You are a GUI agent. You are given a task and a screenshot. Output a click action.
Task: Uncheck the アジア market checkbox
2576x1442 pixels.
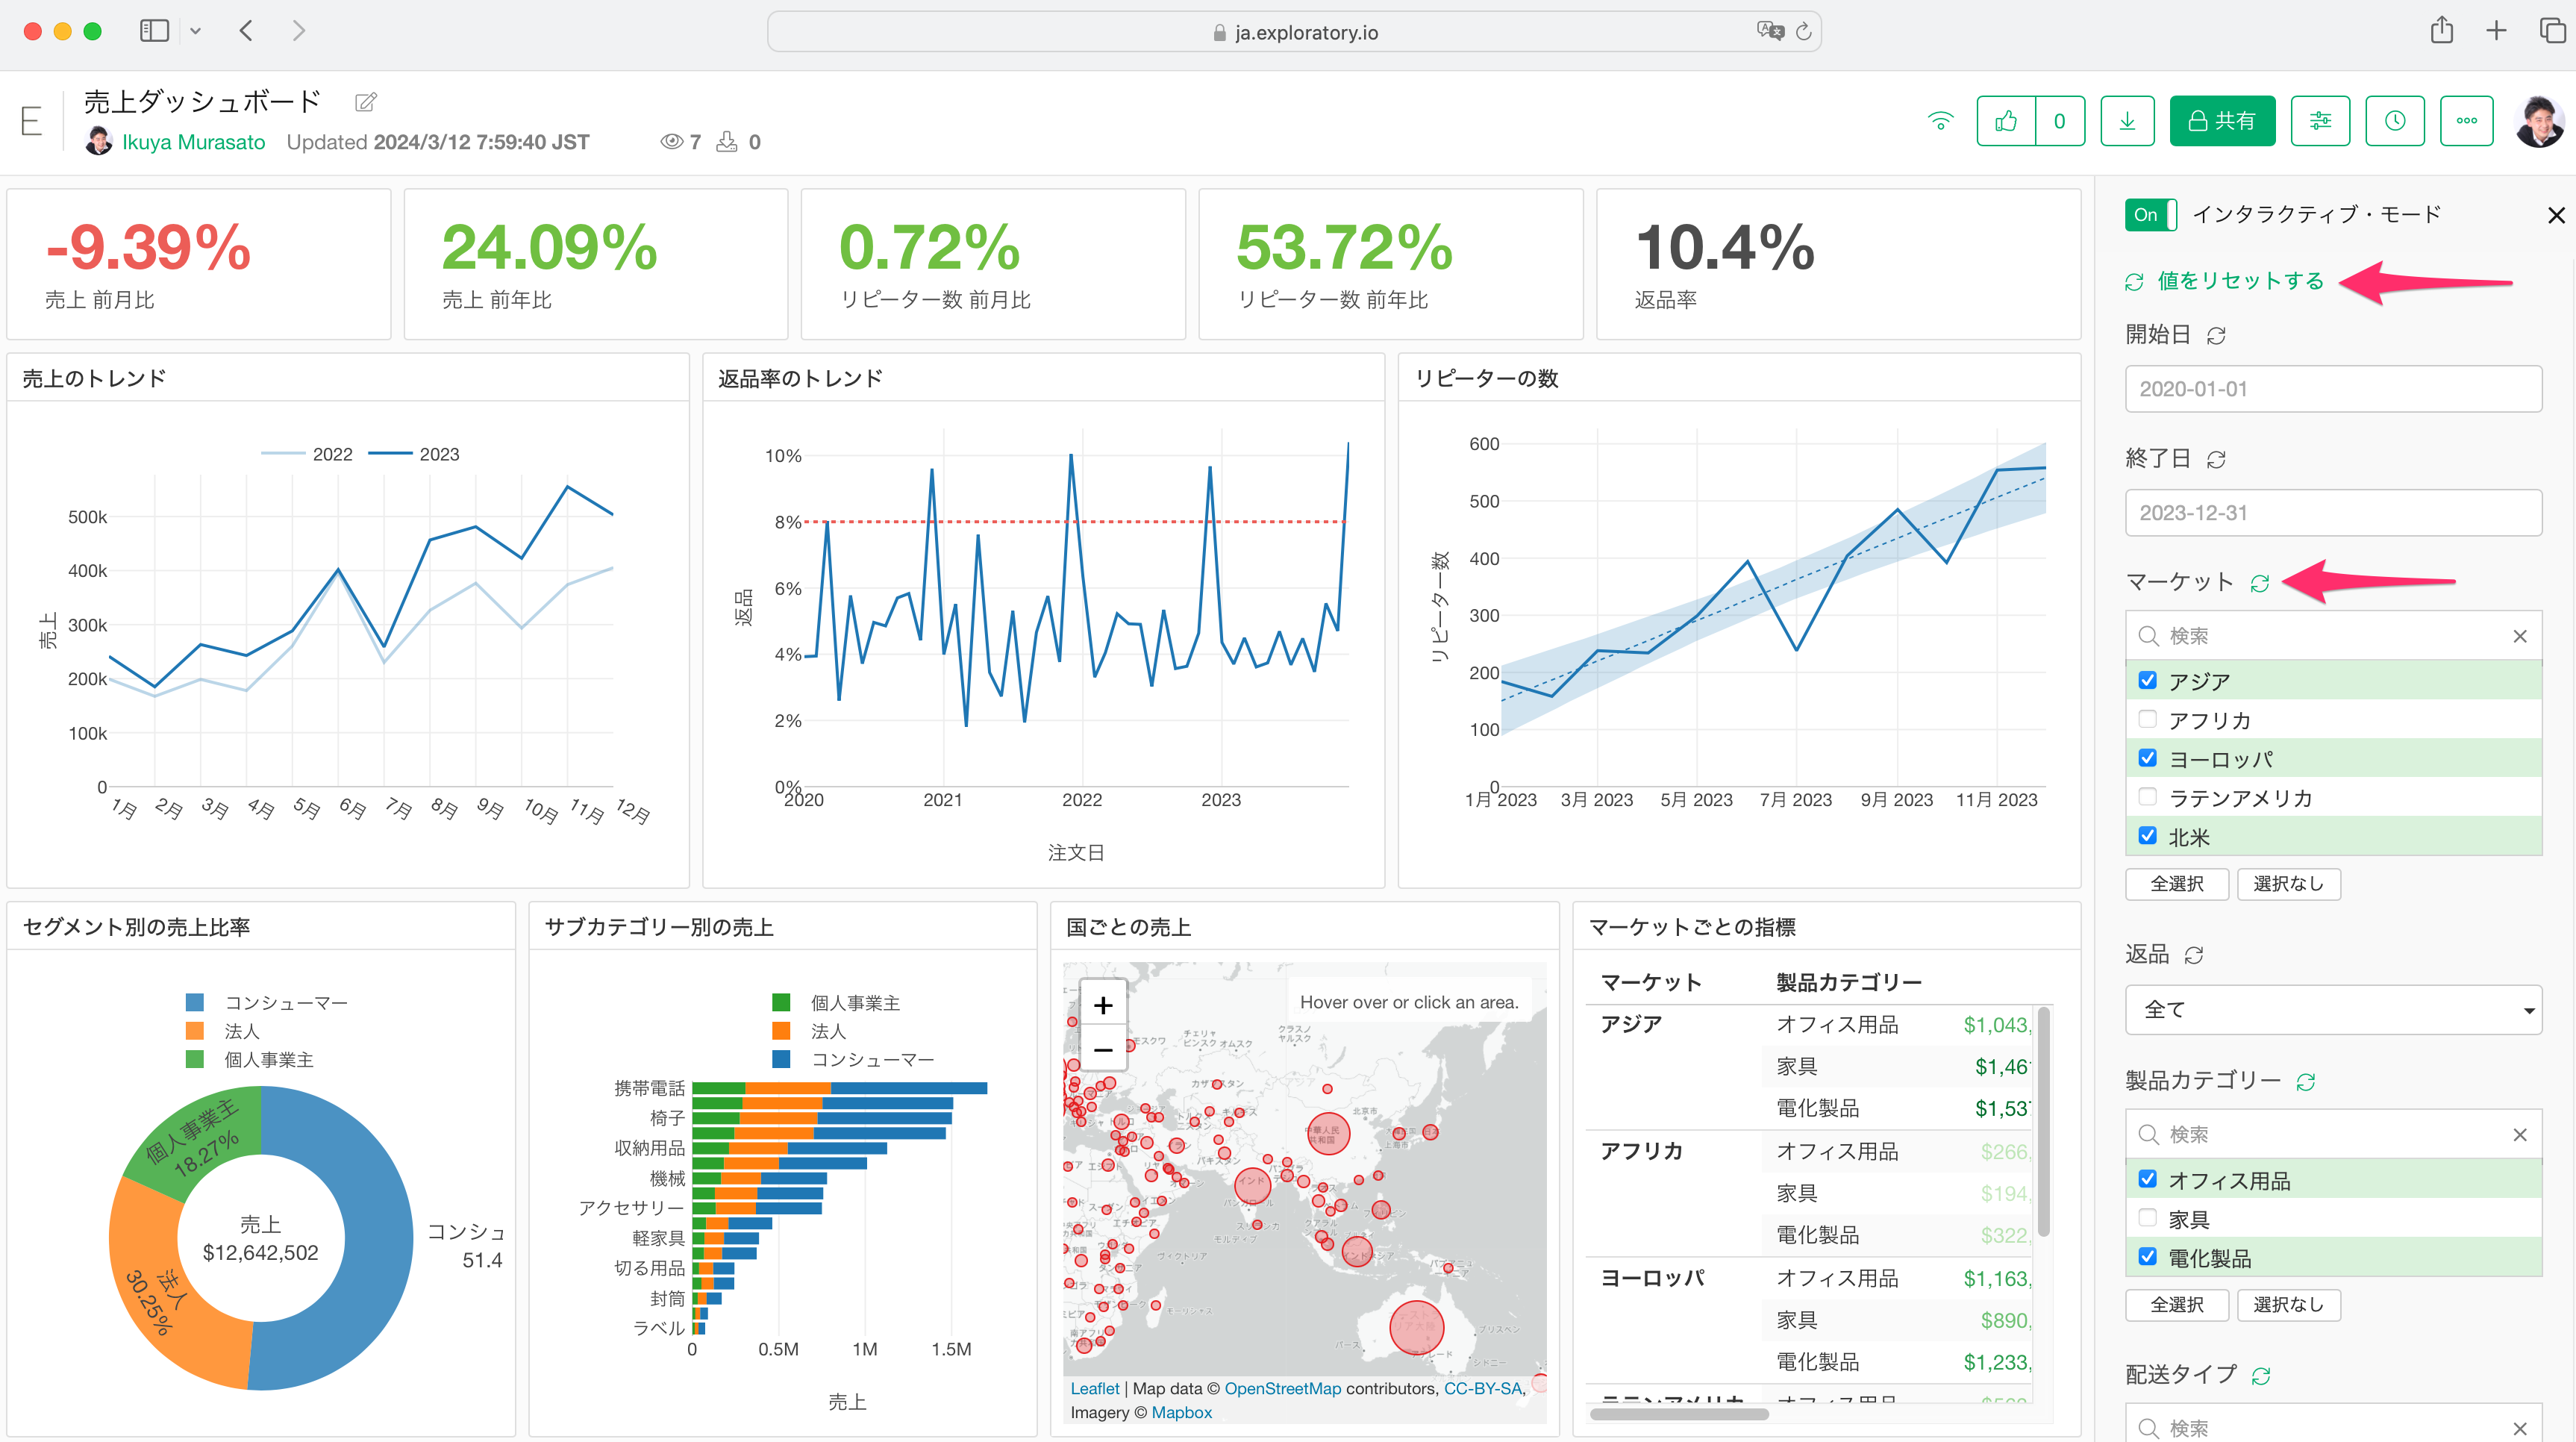(2146, 681)
